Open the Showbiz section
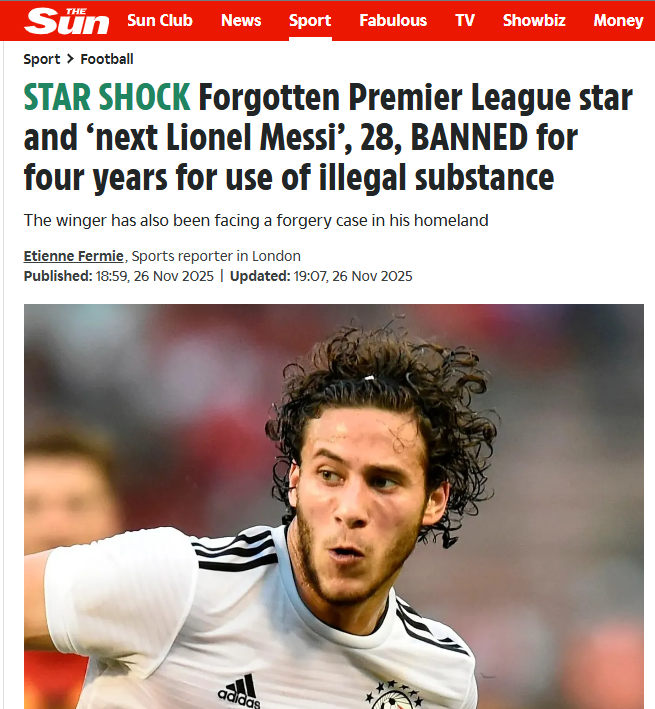This screenshot has width=655, height=709. [x=534, y=20]
